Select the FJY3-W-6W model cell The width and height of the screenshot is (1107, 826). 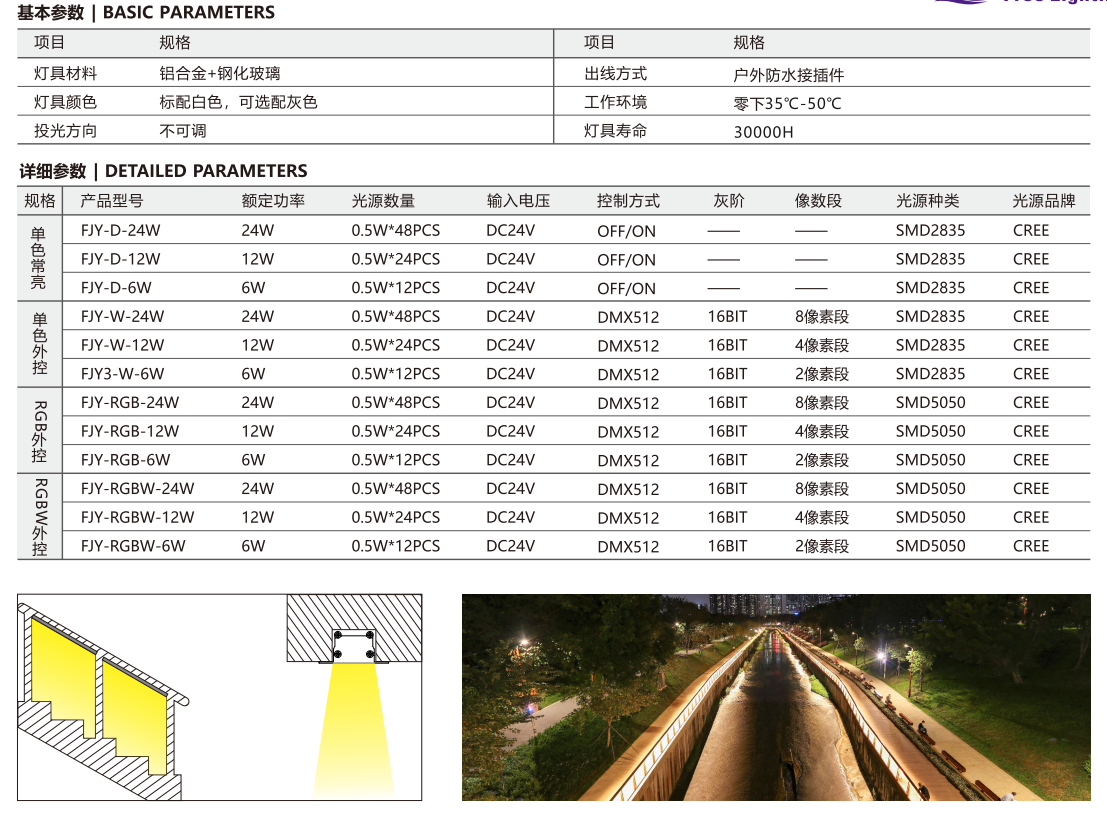coord(122,374)
